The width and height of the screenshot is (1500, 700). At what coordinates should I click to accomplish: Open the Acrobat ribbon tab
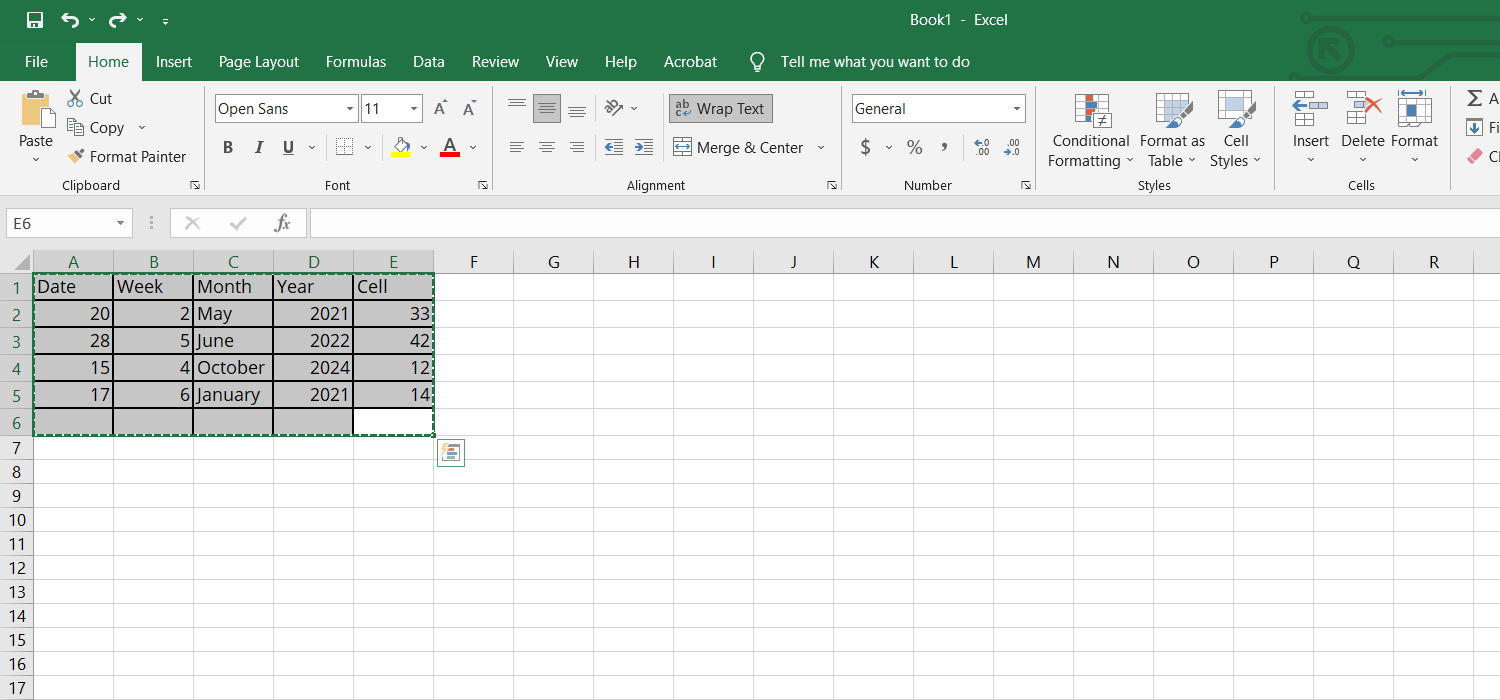[x=690, y=61]
